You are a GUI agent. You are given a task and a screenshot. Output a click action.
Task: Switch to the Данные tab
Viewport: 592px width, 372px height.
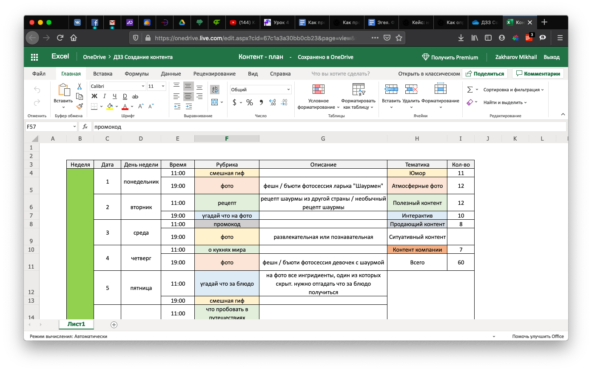click(171, 74)
